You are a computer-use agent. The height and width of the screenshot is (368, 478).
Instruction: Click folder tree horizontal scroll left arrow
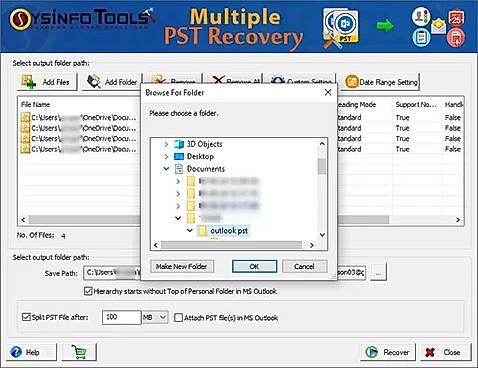coord(156,245)
